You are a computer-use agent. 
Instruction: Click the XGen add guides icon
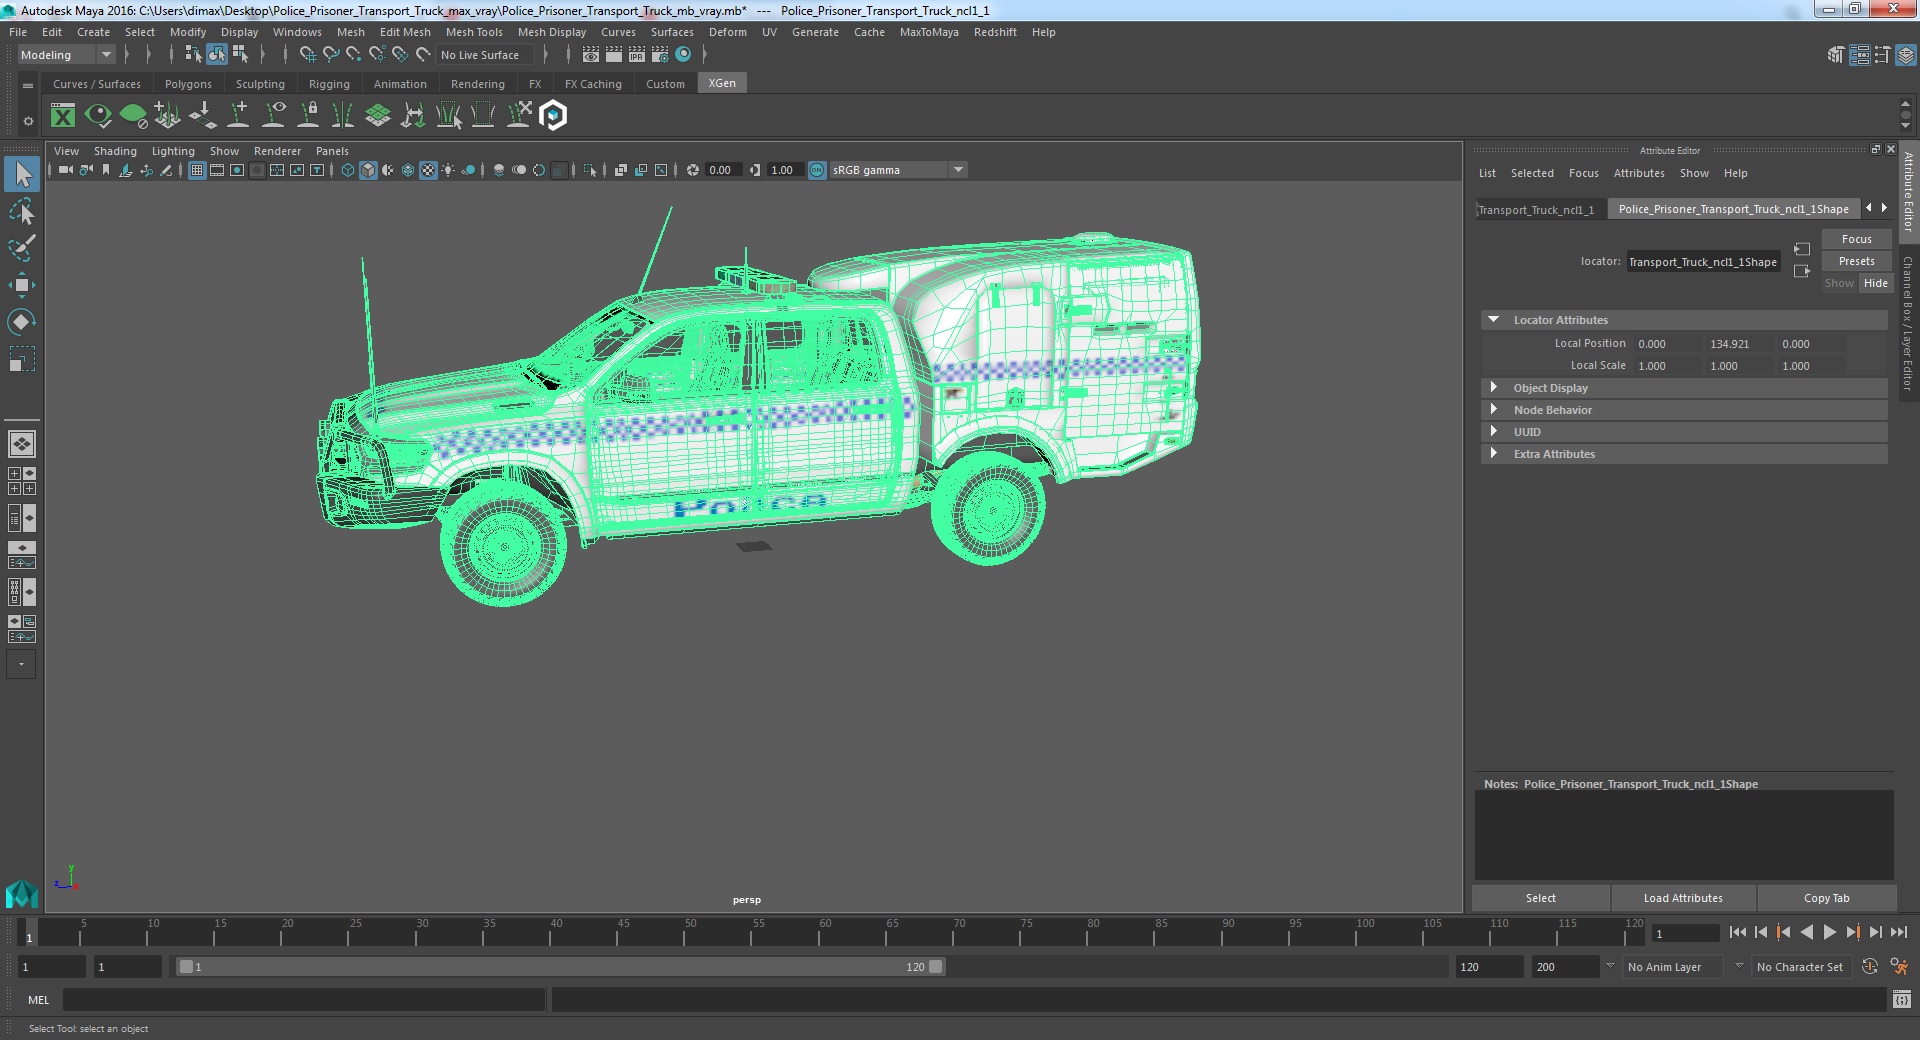[238, 116]
